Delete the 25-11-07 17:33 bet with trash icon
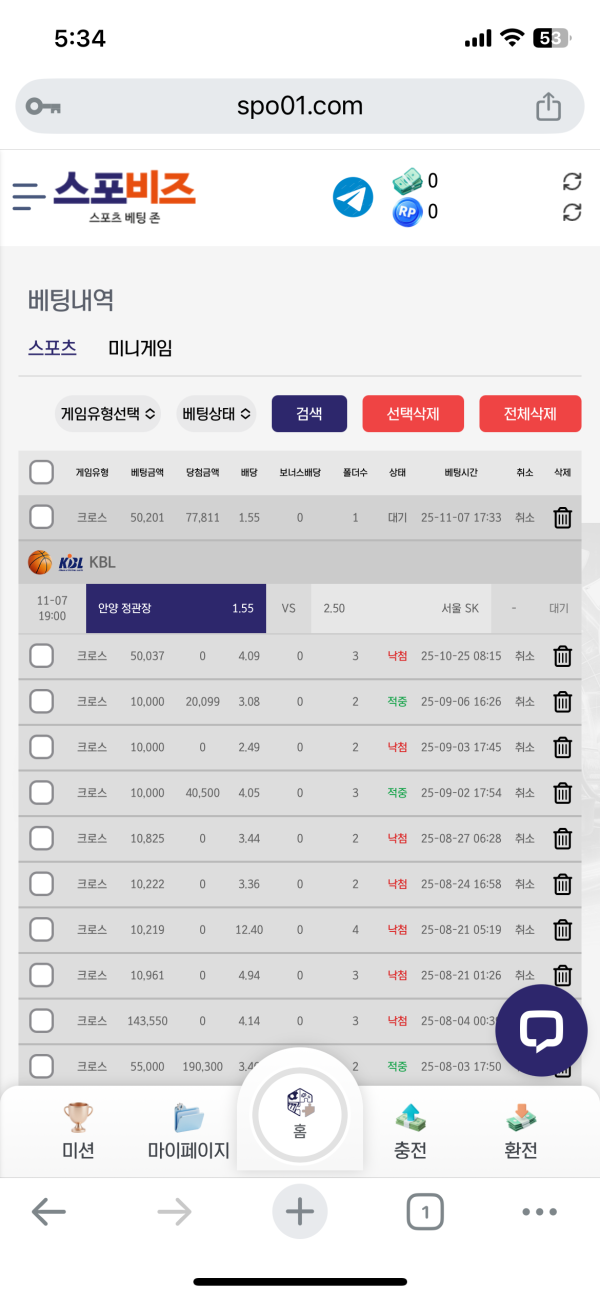600x1298 pixels. (563, 517)
